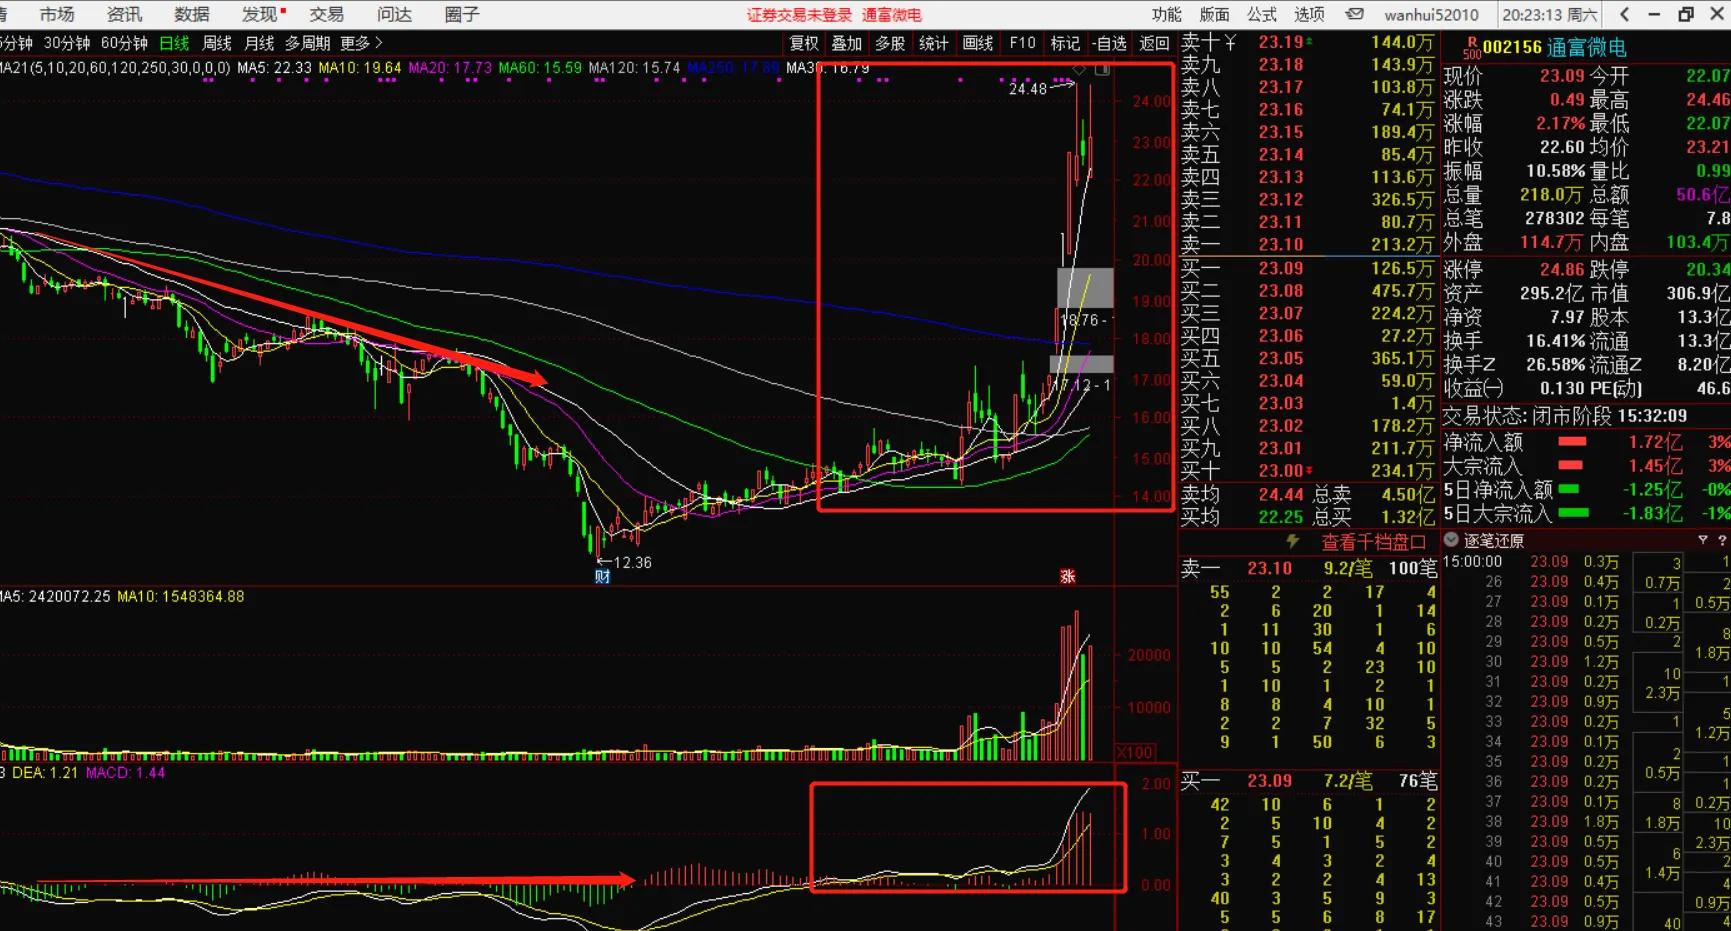Screen dimensions: 1731x931
Task: Click the 统计 statistics button
Action: pos(933,43)
